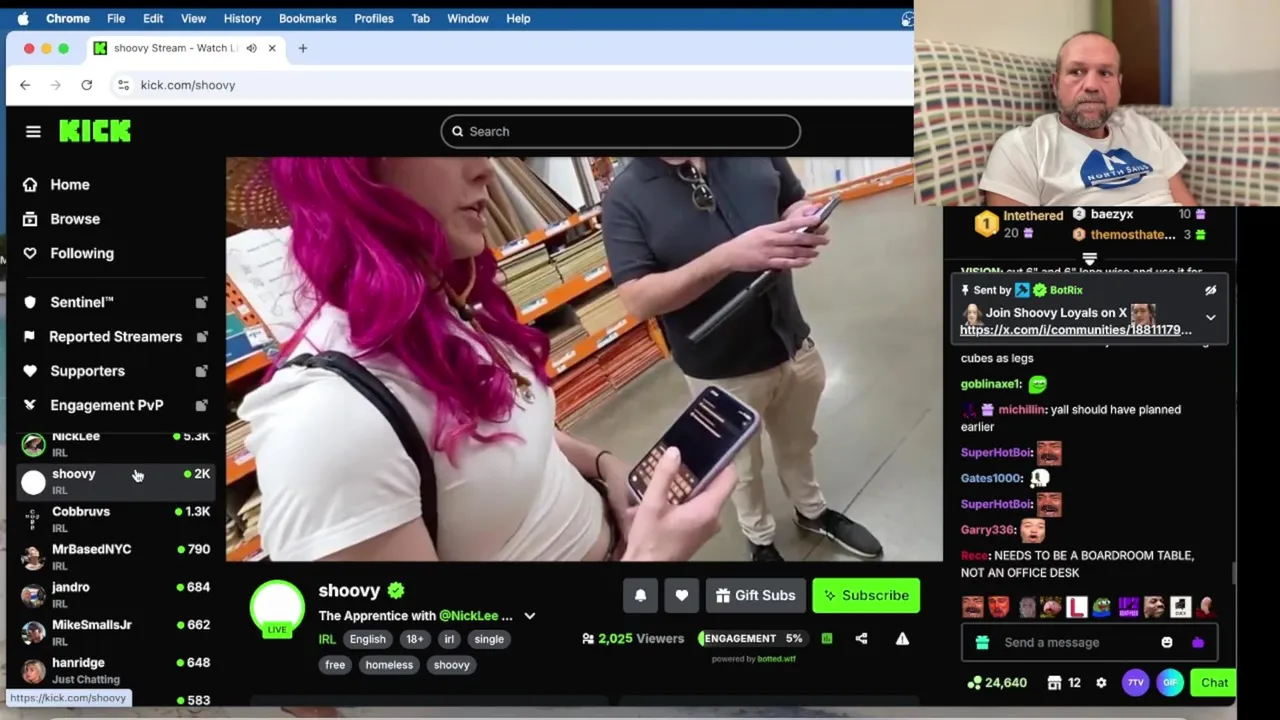Open a new browser tab with plus
Image resolution: width=1280 pixels, height=720 pixels.
pos(303,48)
